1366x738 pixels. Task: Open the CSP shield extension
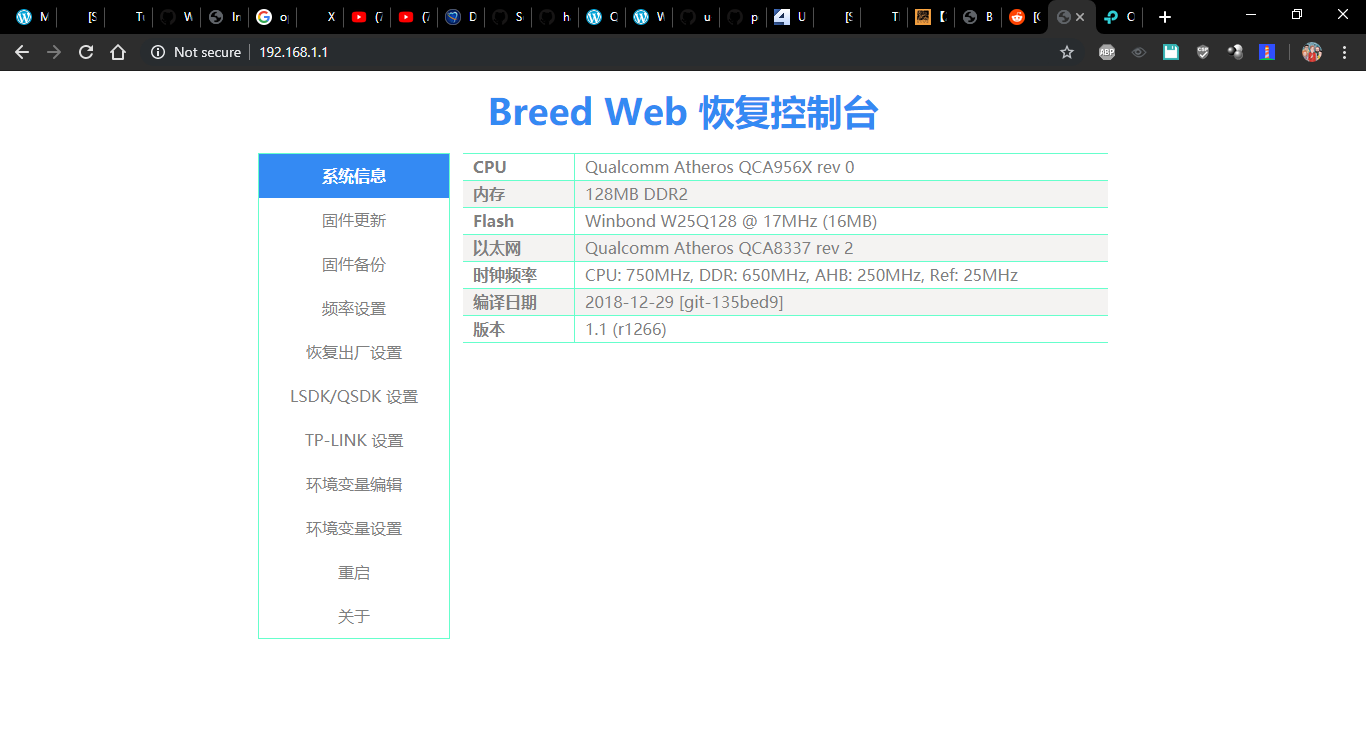(x=1203, y=52)
